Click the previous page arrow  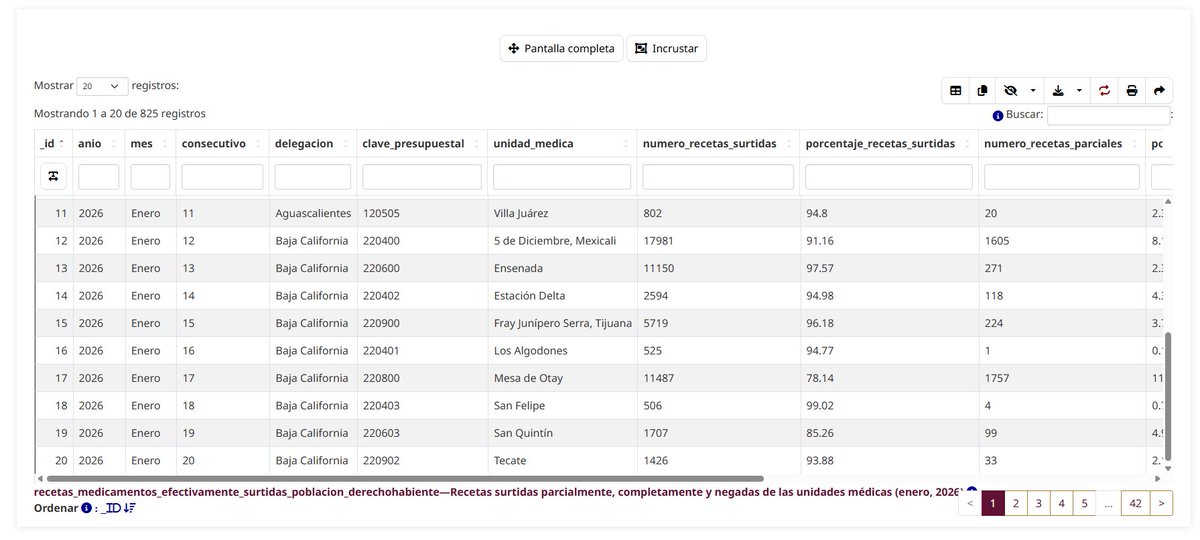pos(969,503)
